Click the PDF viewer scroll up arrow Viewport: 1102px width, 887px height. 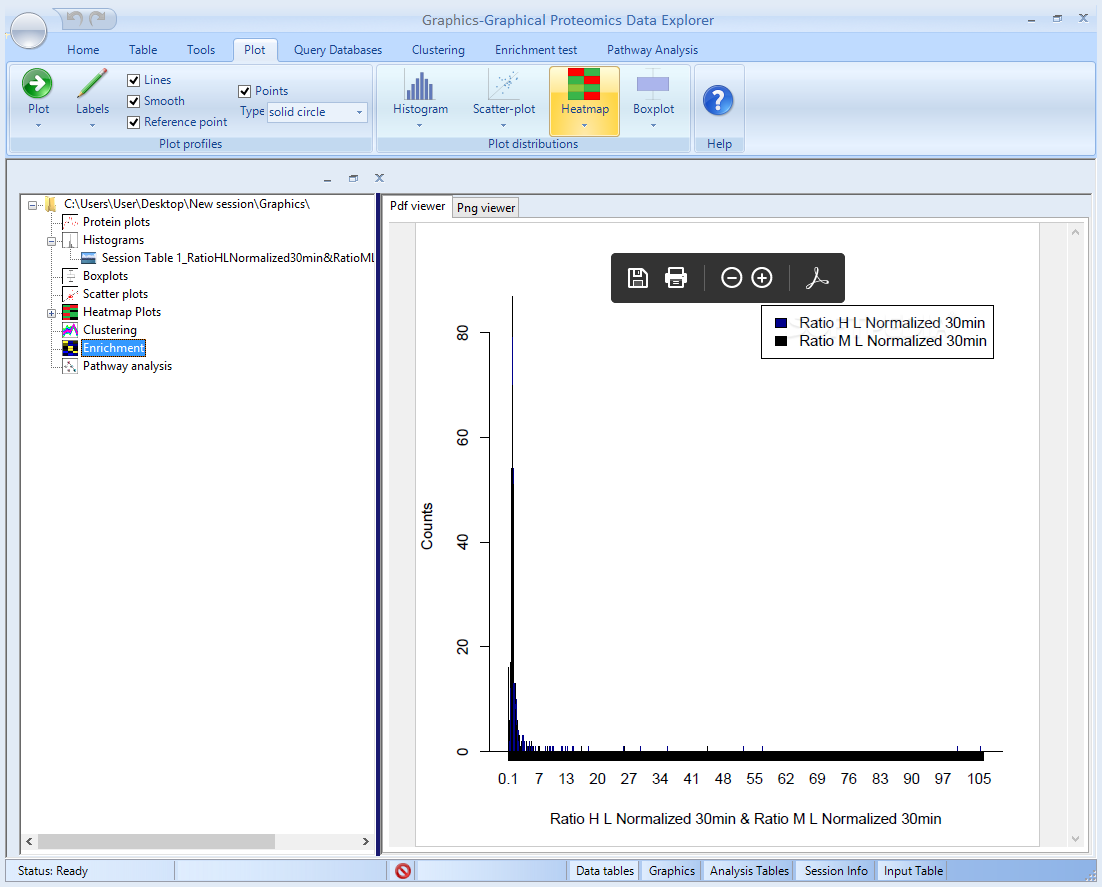1075,232
